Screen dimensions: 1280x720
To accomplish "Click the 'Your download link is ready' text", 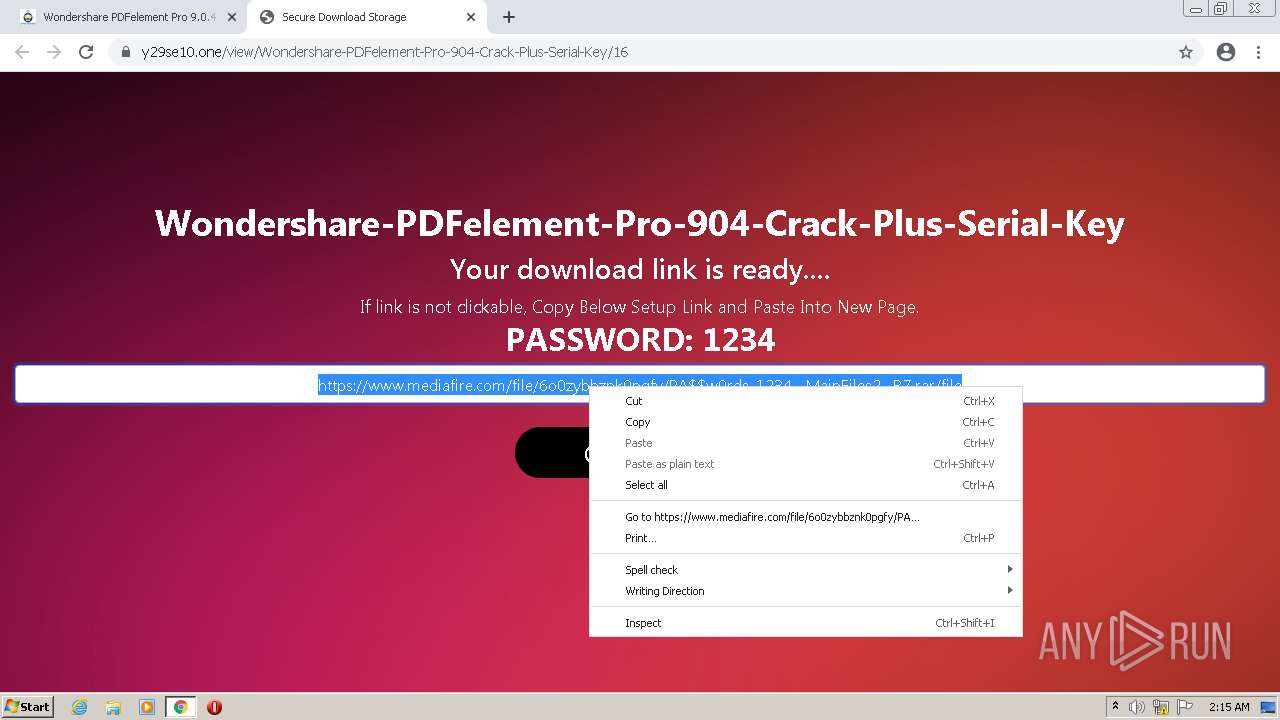I will point(640,269).
